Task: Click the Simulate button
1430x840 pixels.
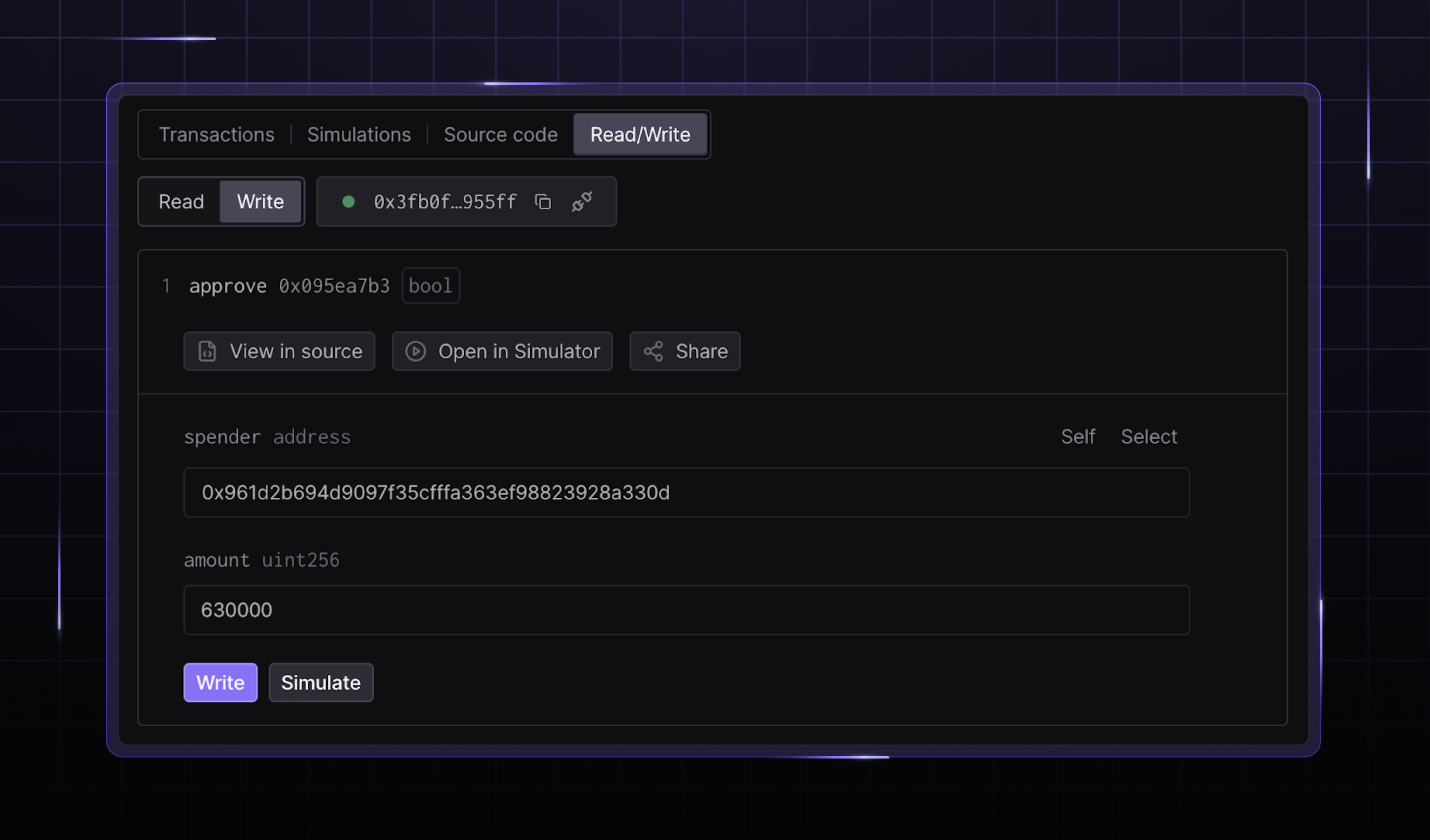Action: pyautogui.click(x=321, y=683)
